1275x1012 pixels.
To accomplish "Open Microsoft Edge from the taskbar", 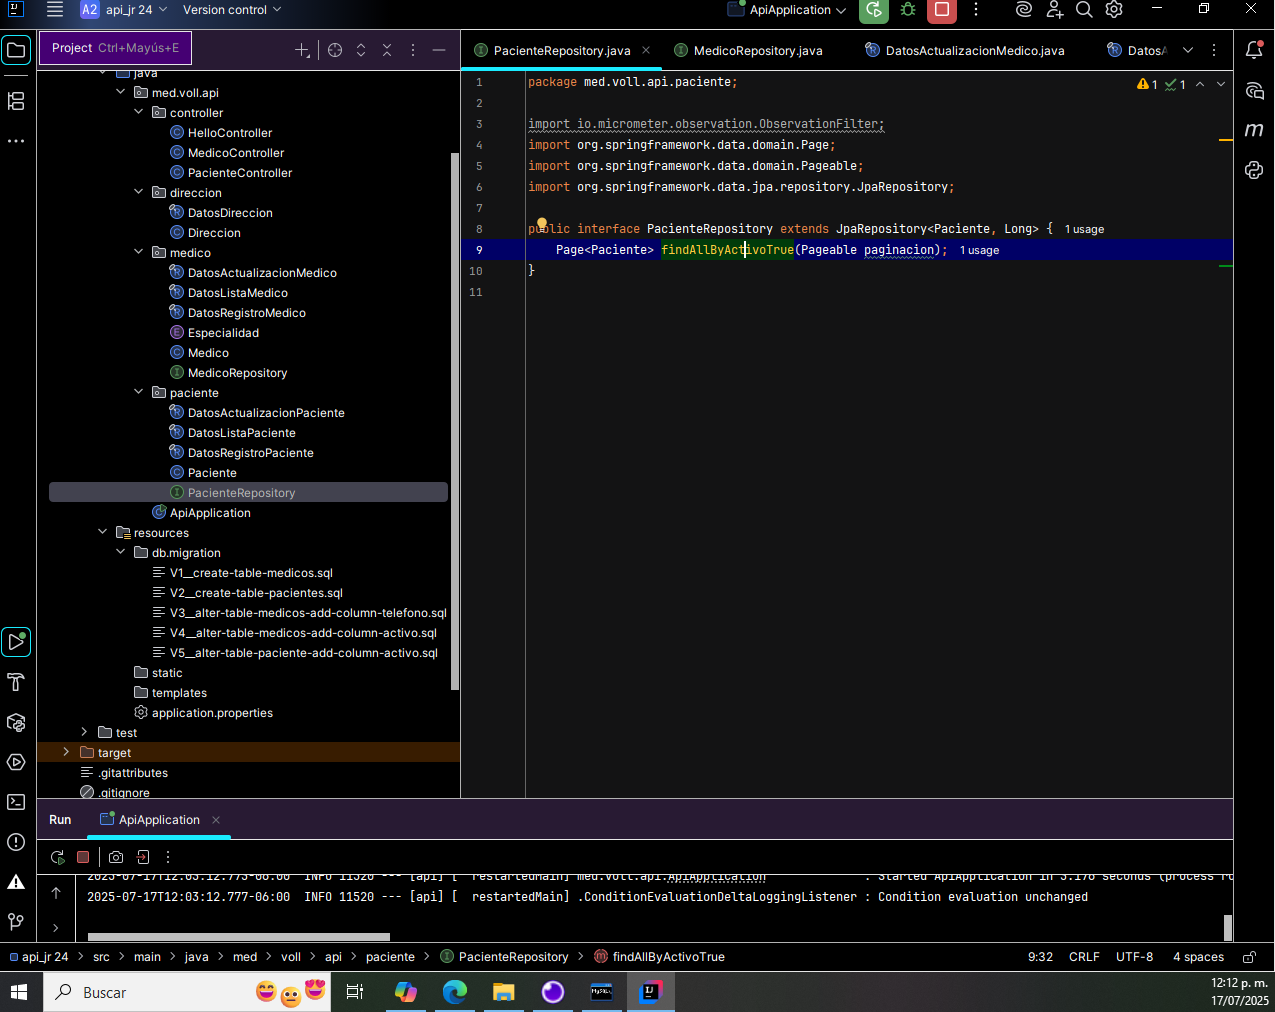I will coord(455,992).
